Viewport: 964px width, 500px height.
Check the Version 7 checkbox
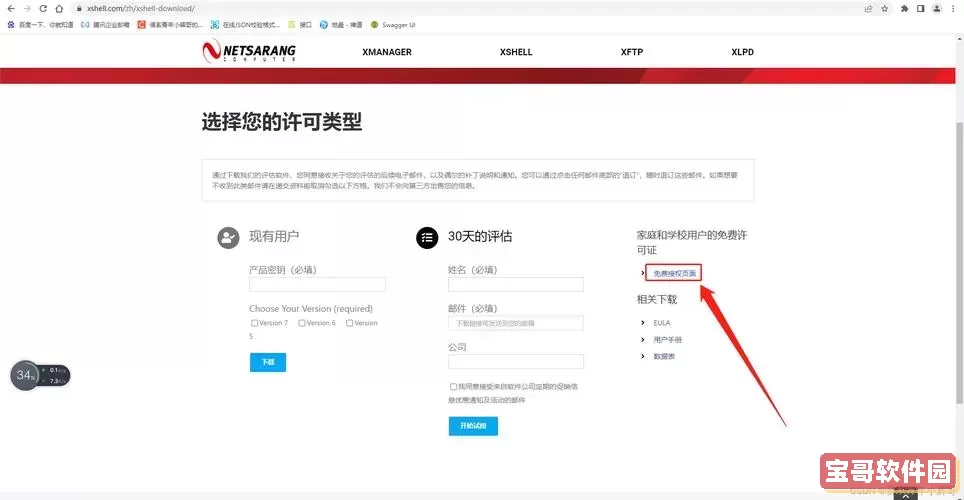pos(254,323)
